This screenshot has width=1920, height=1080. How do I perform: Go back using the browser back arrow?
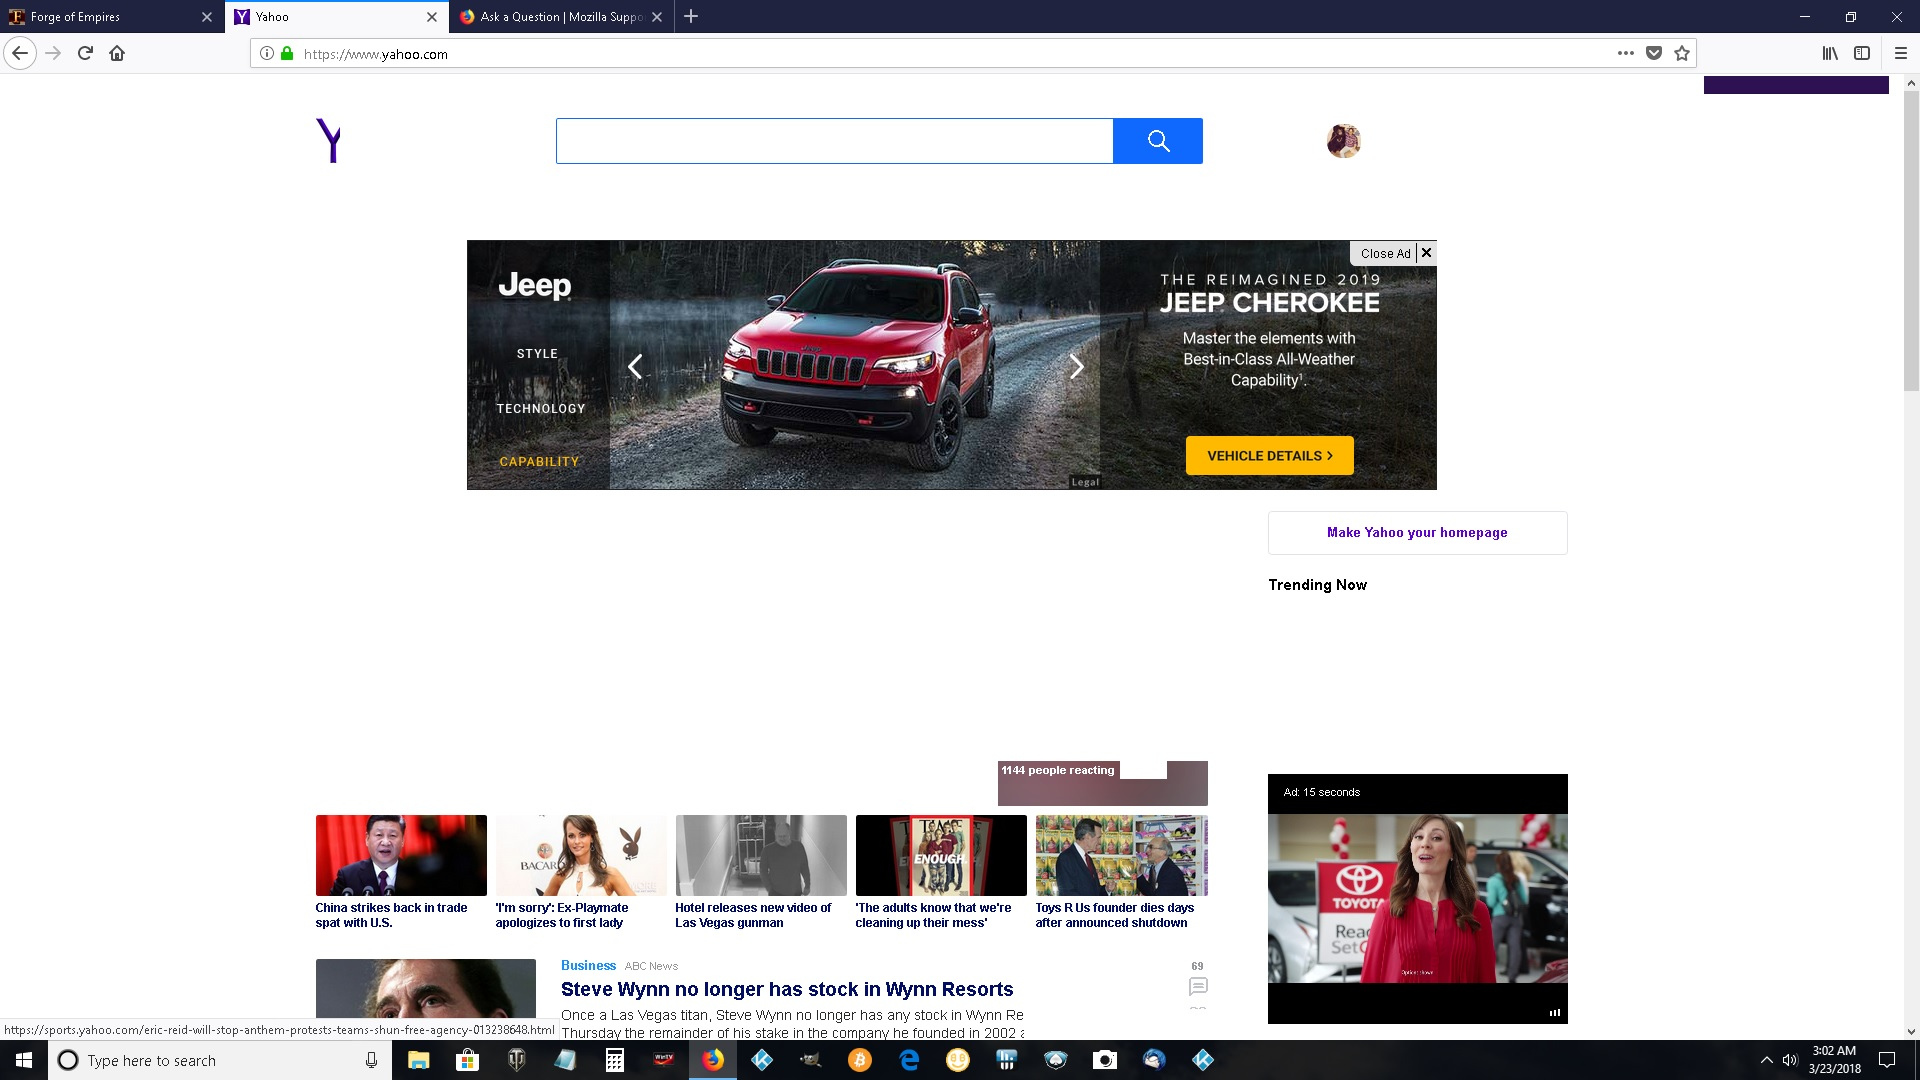click(20, 53)
